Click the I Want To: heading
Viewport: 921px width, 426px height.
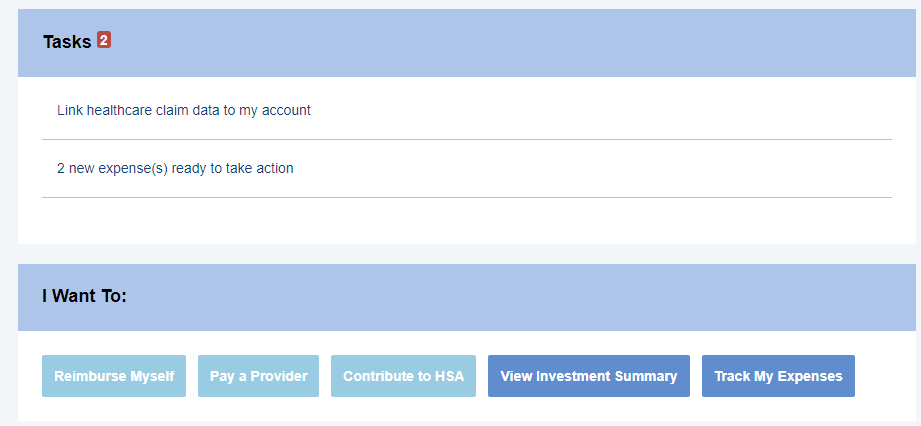(84, 297)
